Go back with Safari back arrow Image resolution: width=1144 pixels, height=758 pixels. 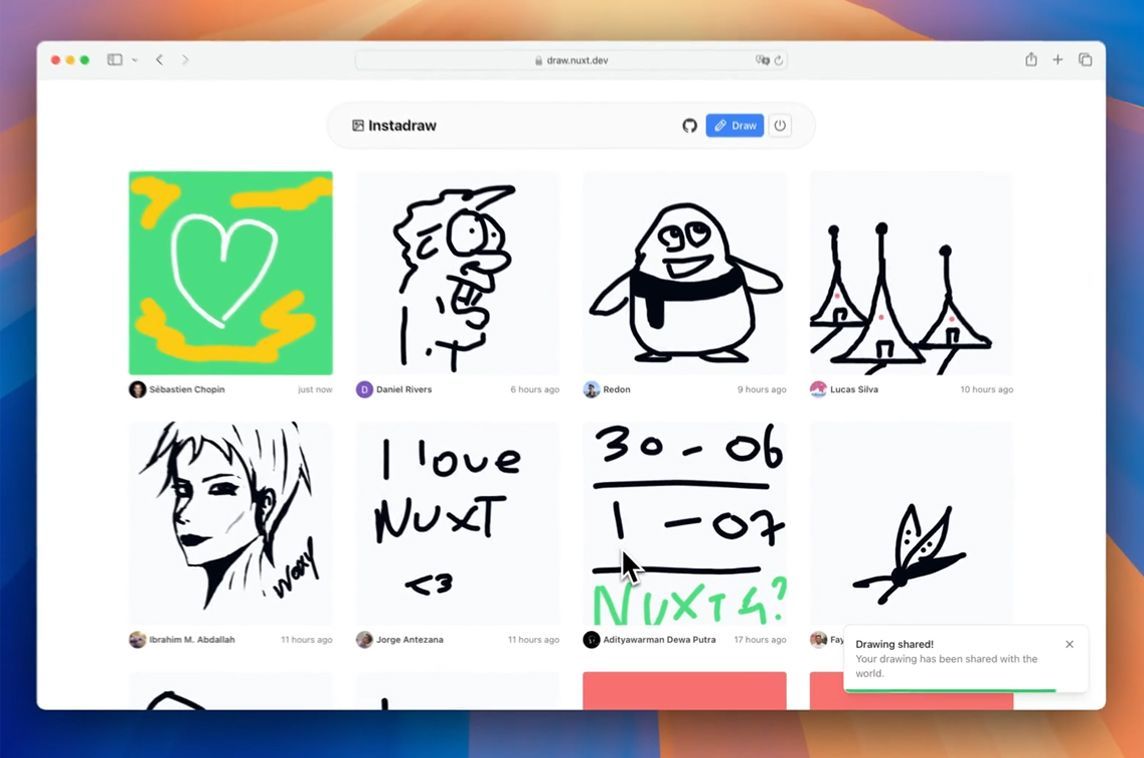point(160,60)
